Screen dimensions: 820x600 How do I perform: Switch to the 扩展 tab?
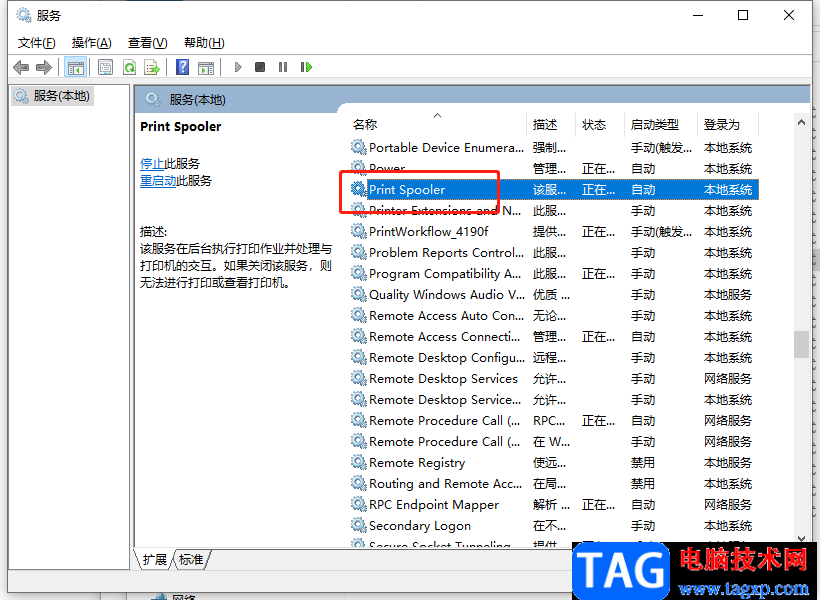coord(154,560)
